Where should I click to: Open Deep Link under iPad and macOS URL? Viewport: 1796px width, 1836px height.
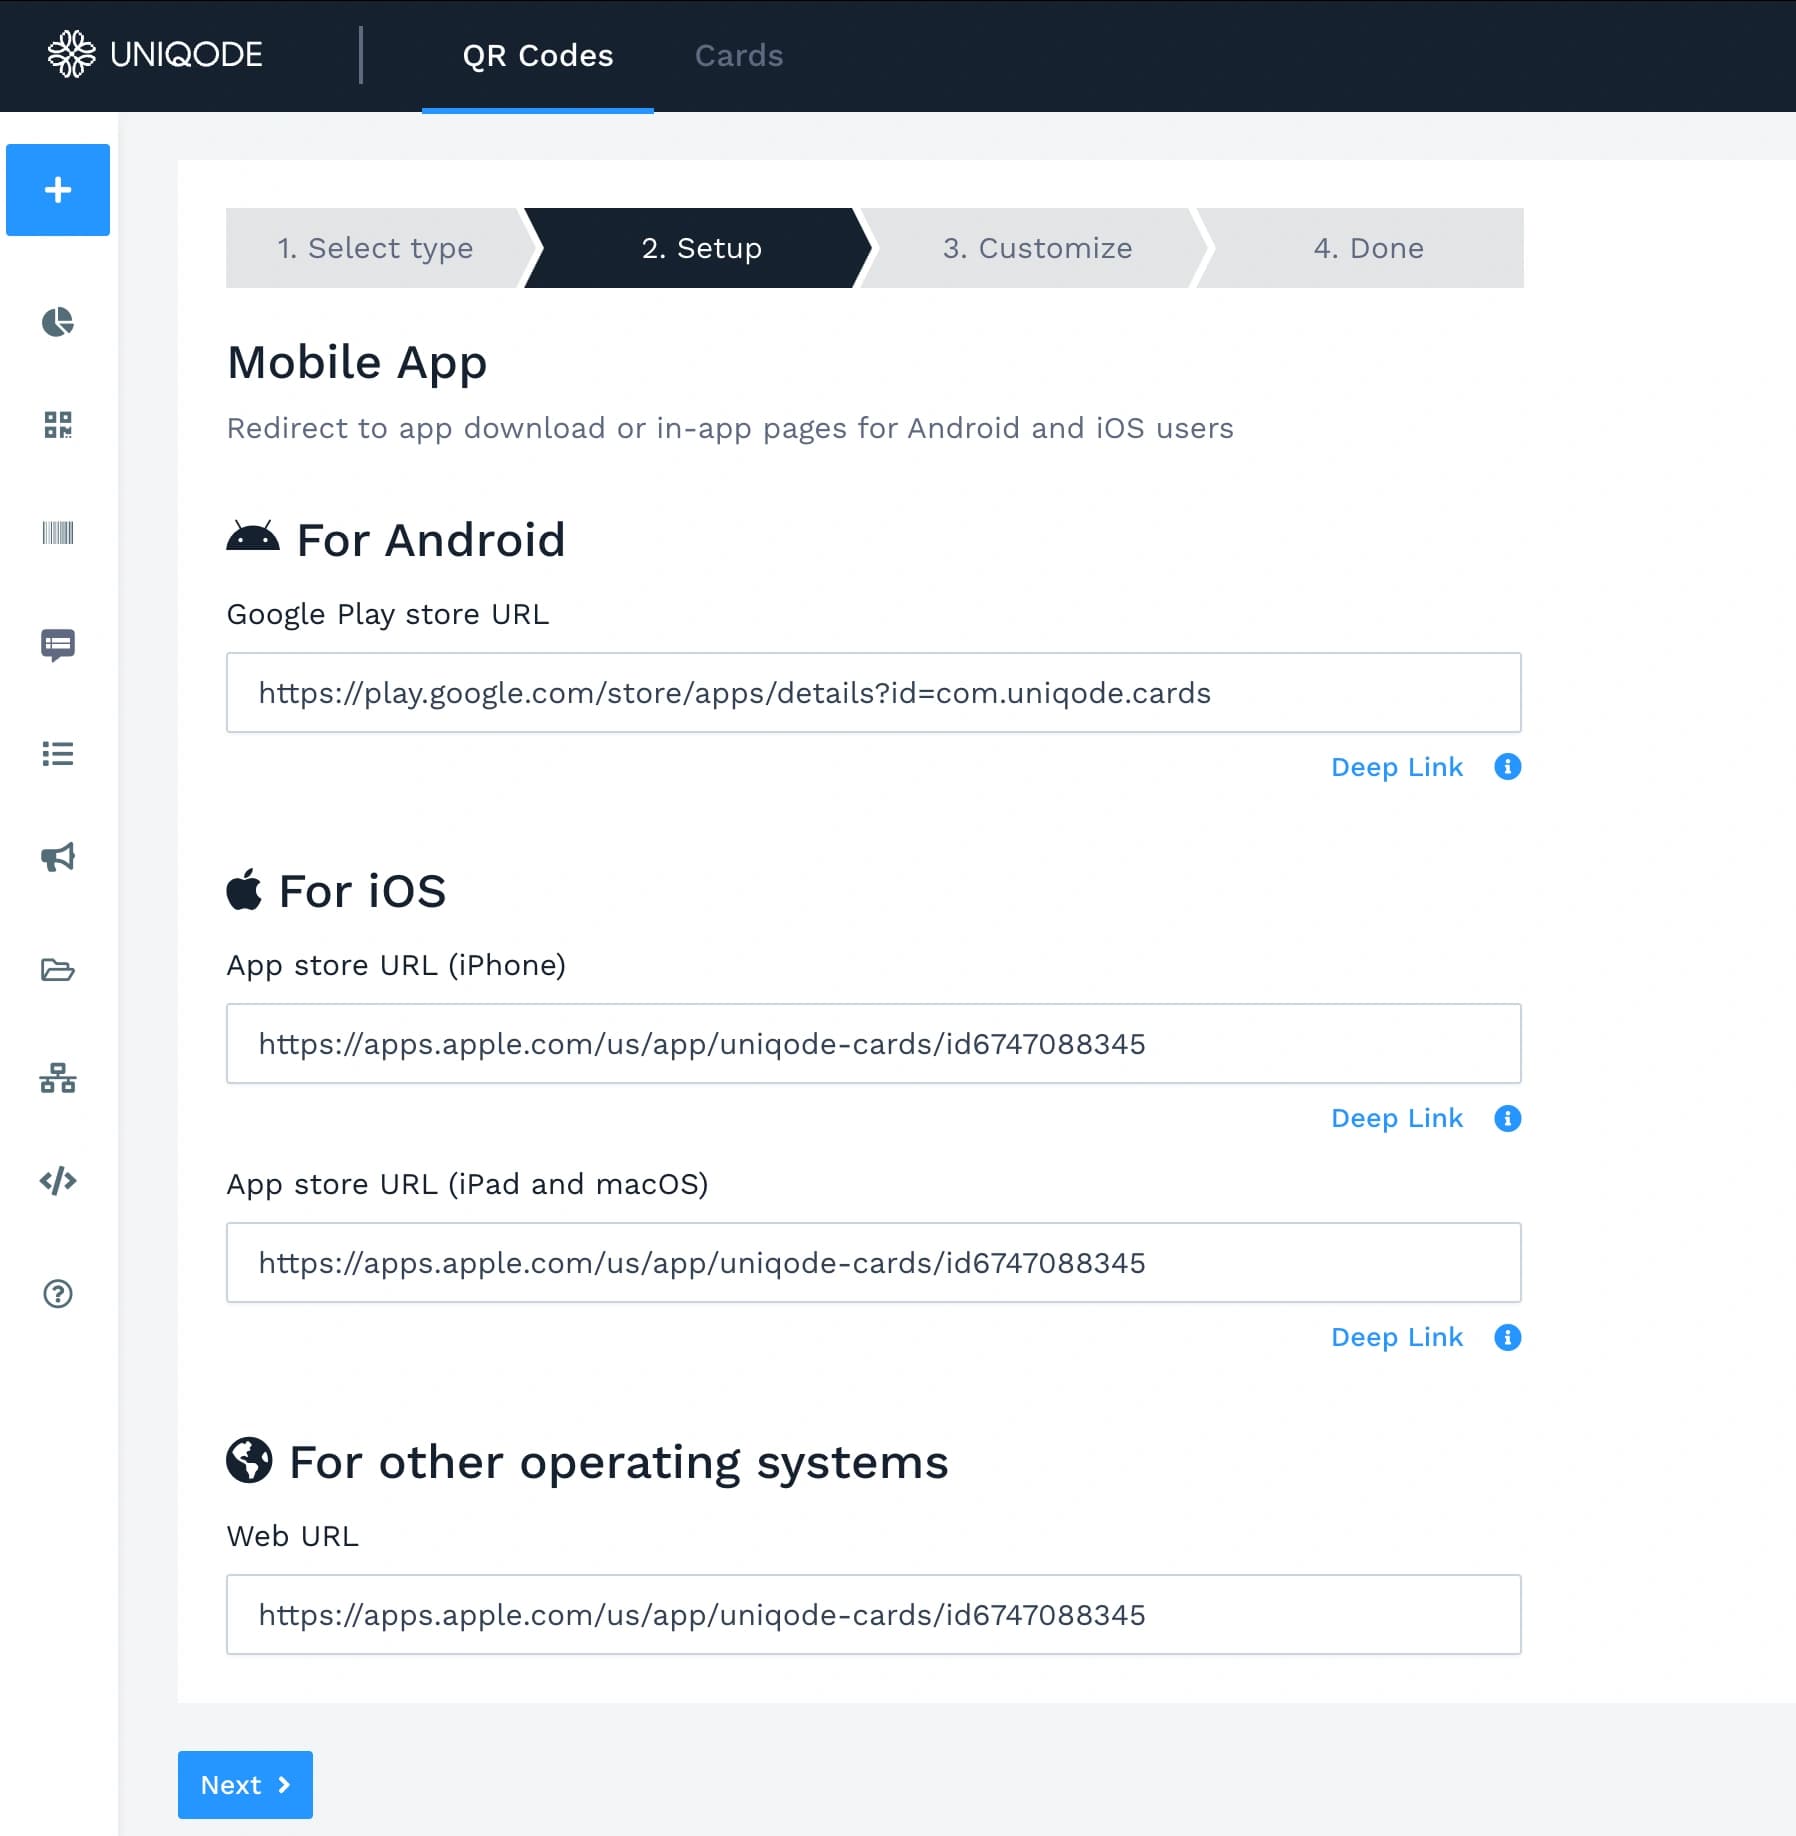pyautogui.click(x=1397, y=1337)
